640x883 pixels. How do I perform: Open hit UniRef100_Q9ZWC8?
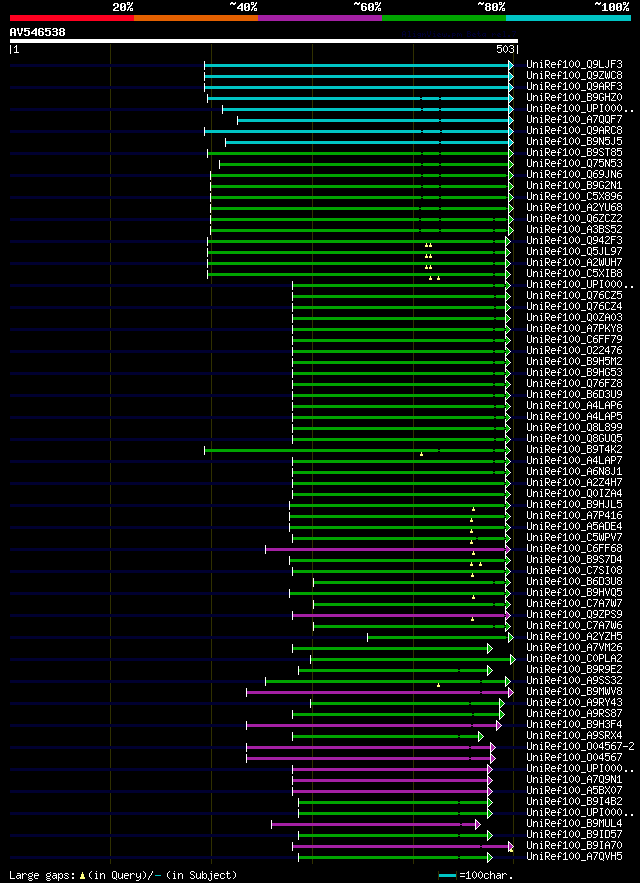tap(574, 75)
